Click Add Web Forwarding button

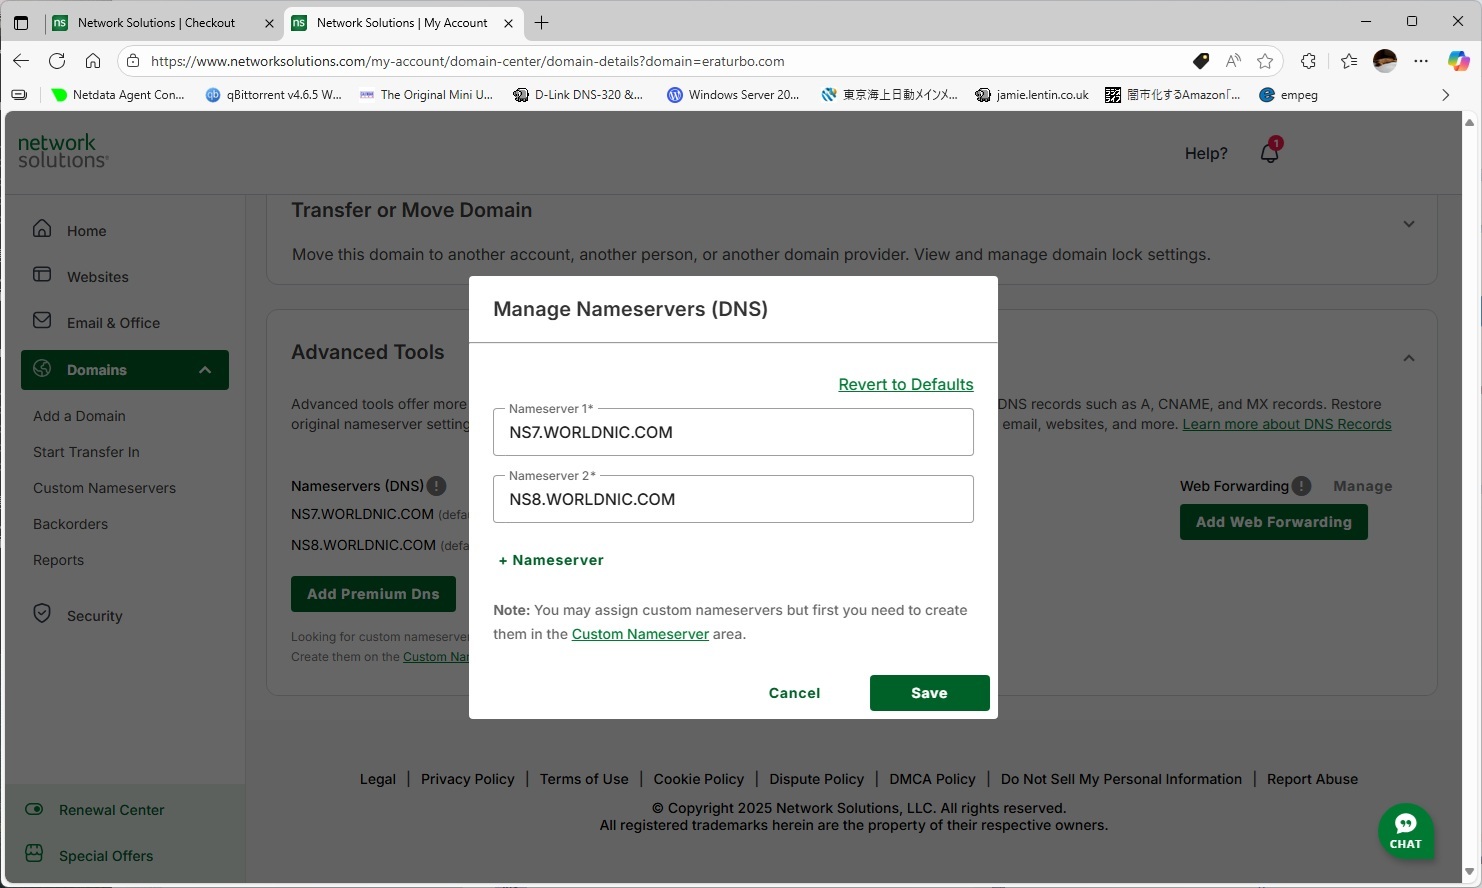point(1274,522)
